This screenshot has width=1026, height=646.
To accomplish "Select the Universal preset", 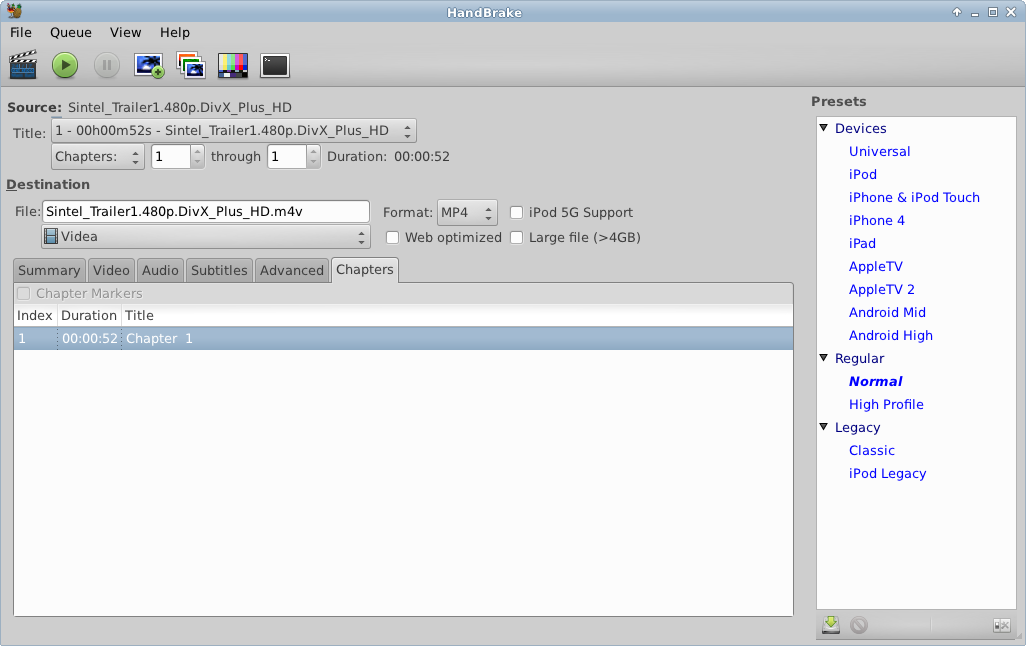I will click(879, 151).
